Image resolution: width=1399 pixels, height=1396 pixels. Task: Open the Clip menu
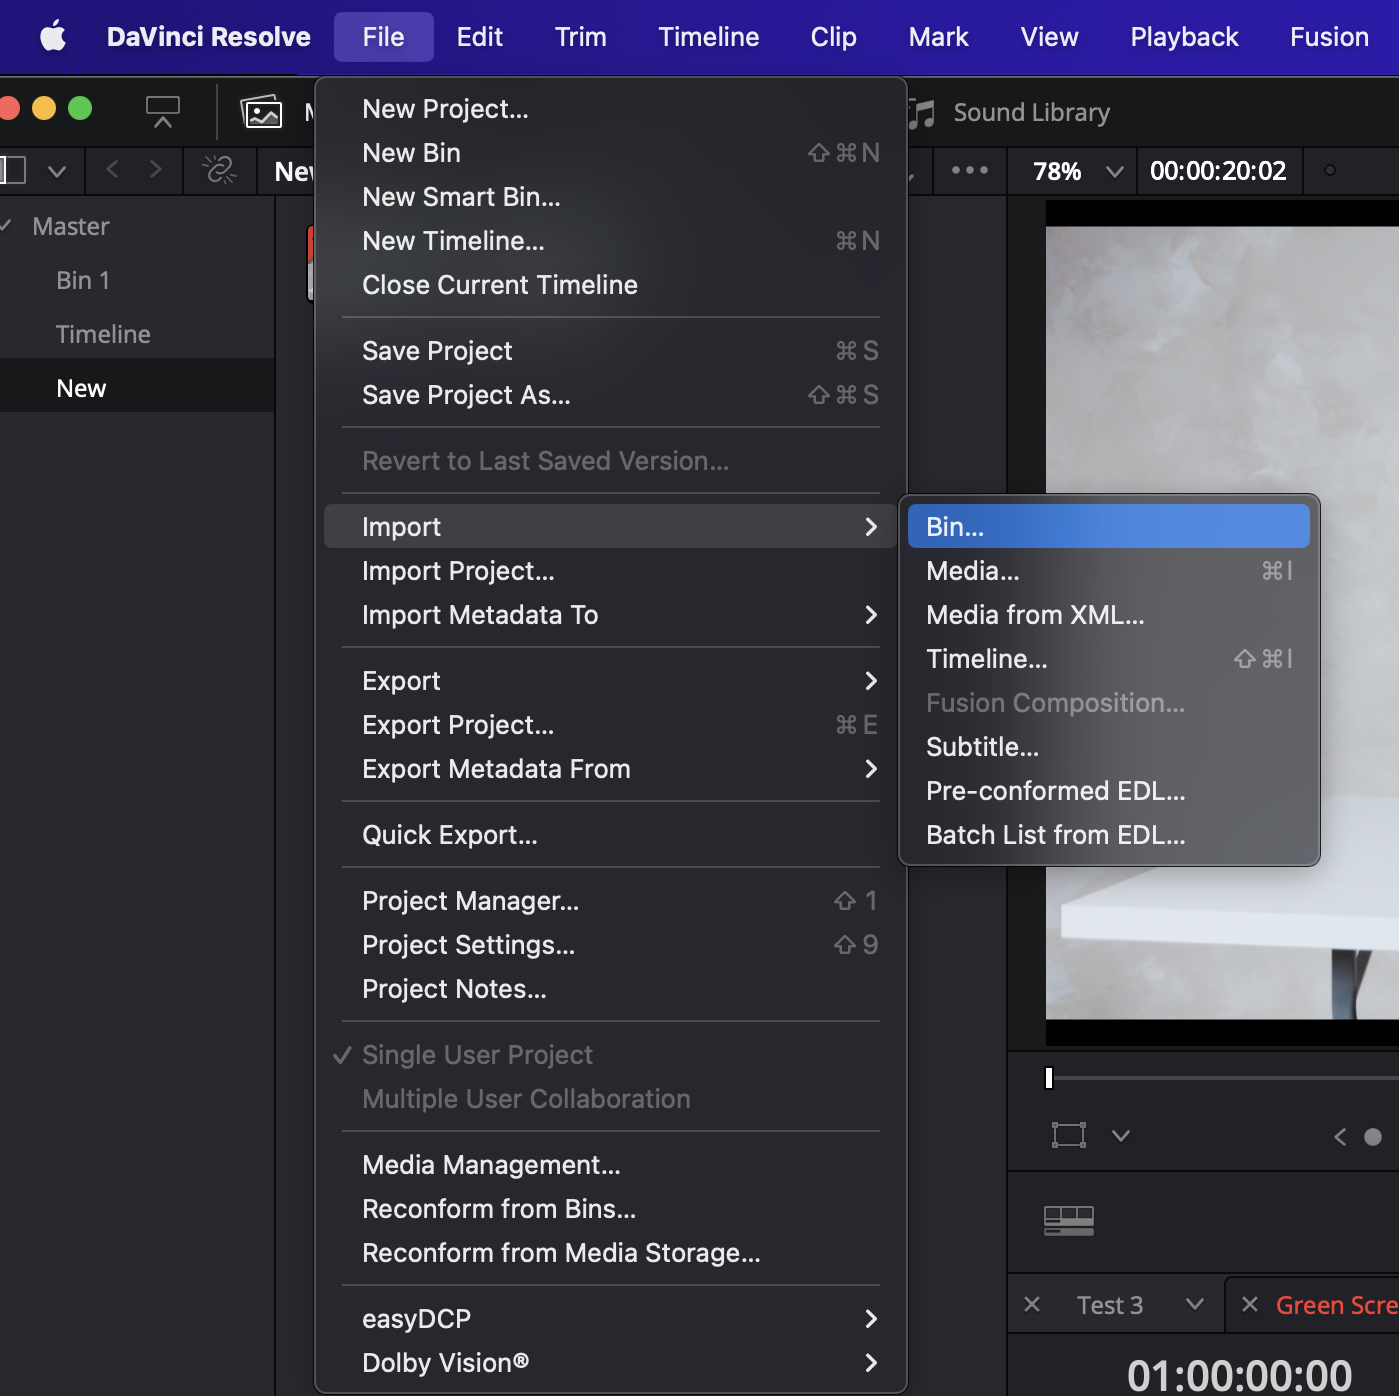[x=833, y=37]
